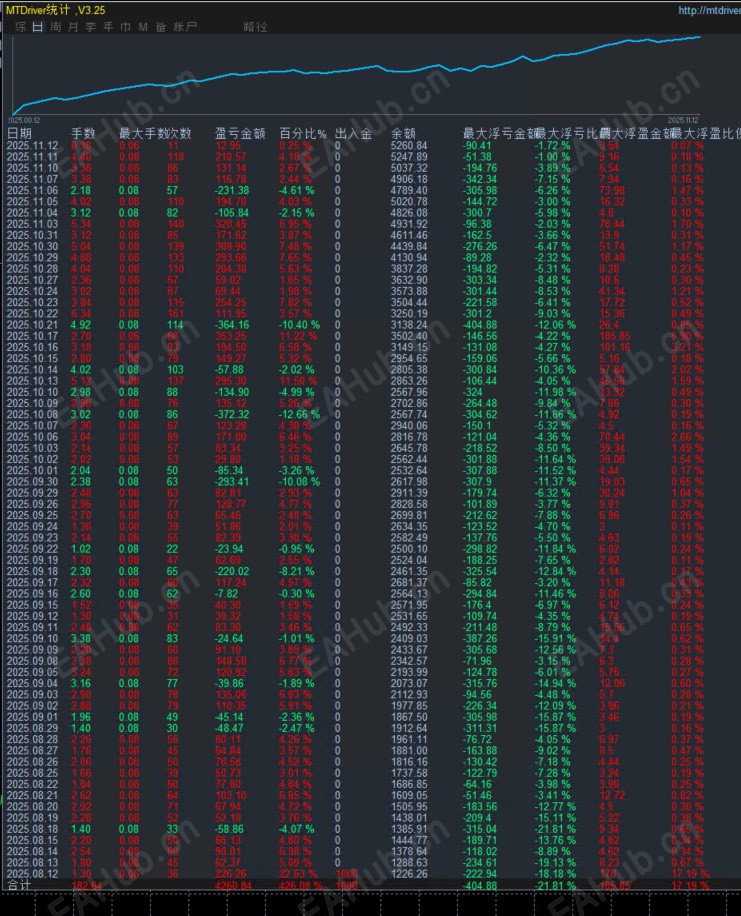Click the loss amount -231.38

[x=231, y=190]
